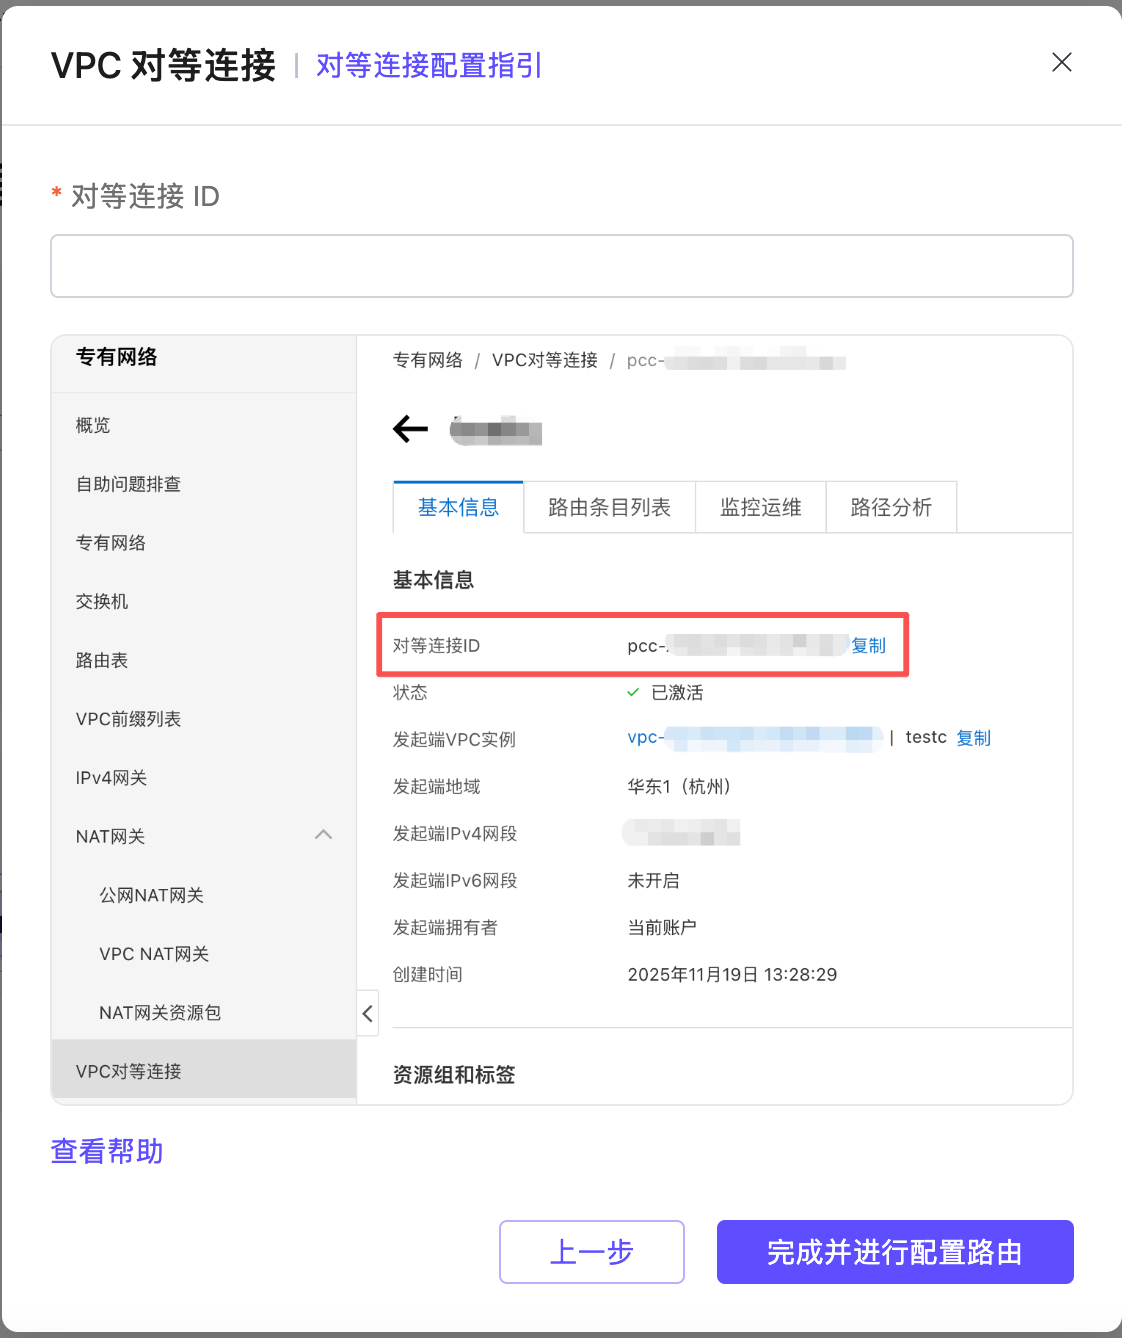1122x1338 pixels.
Task: Close the VPC 对等连接 dialog
Action: coord(1061,62)
